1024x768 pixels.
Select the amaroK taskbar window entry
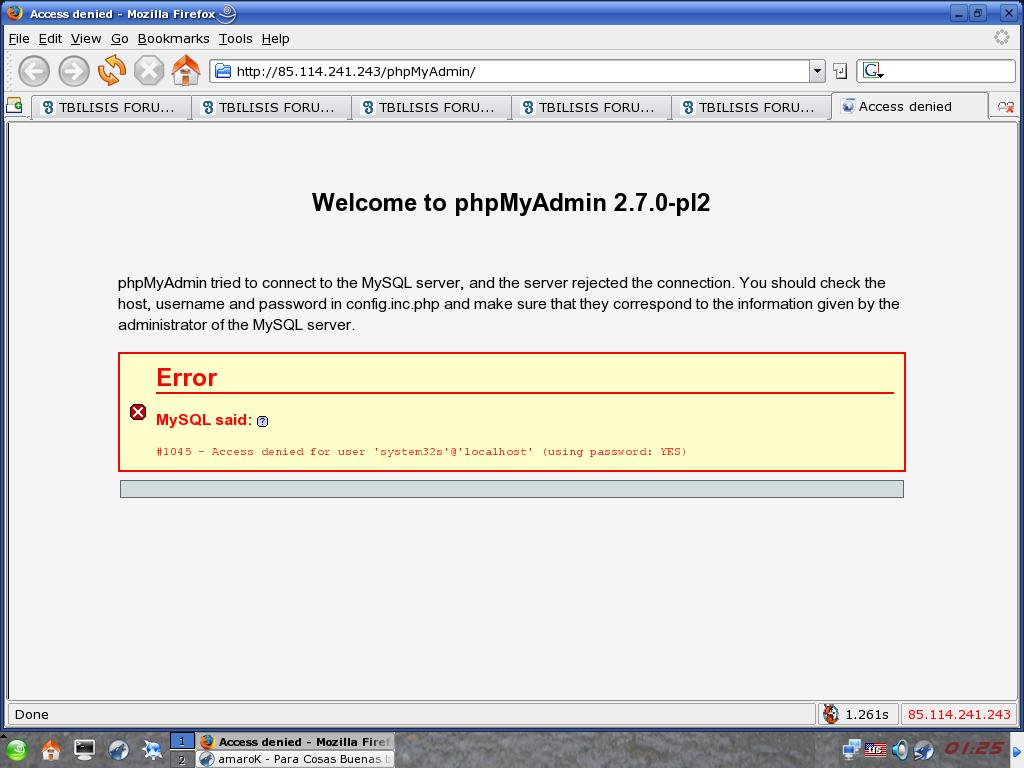point(296,759)
